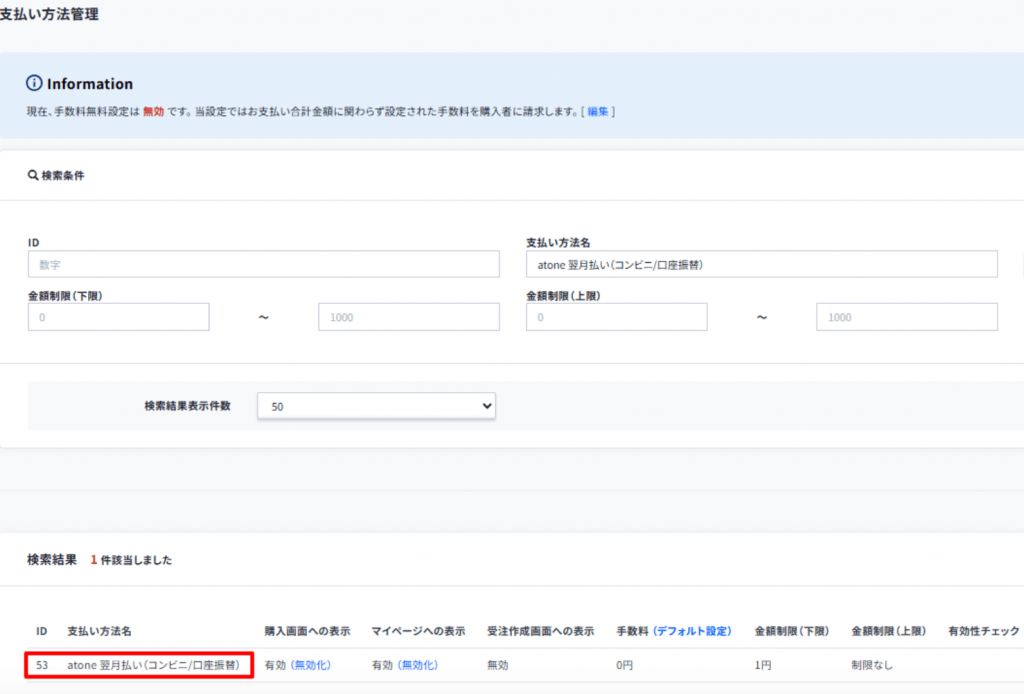Click the 受注作成画面への表示 column header
The image size is (1024, 694).
click(x=540, y=632)
